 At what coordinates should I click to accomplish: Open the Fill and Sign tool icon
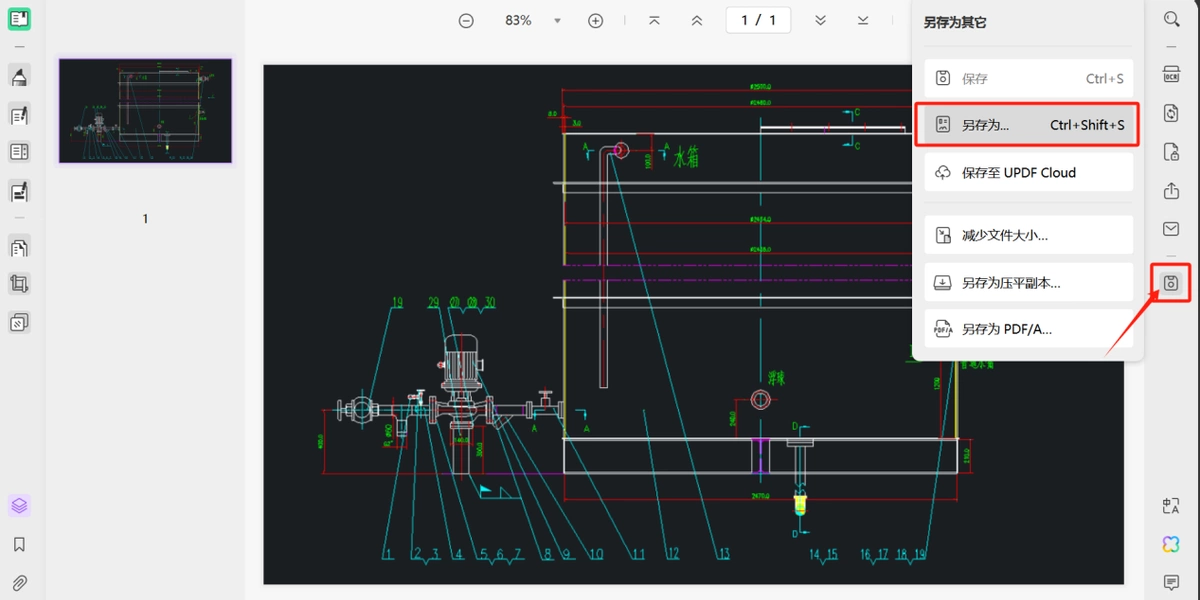coord(19,190)
